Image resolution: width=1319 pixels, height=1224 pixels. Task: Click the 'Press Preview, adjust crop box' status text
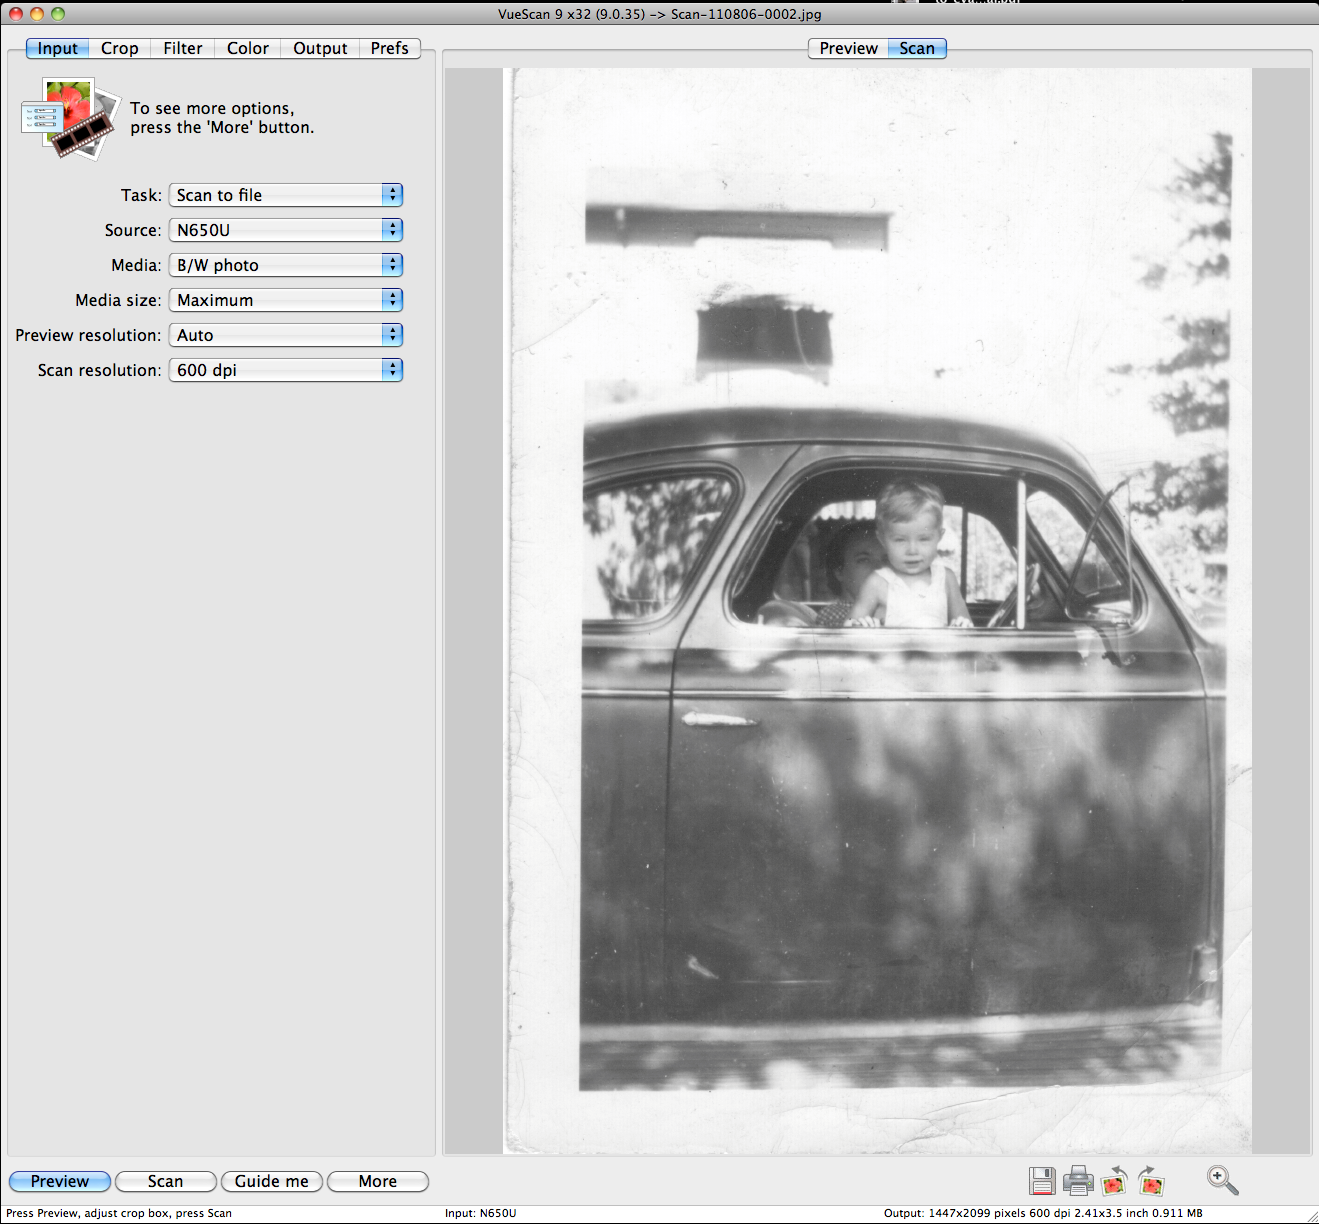click(x=119, y=1213)
